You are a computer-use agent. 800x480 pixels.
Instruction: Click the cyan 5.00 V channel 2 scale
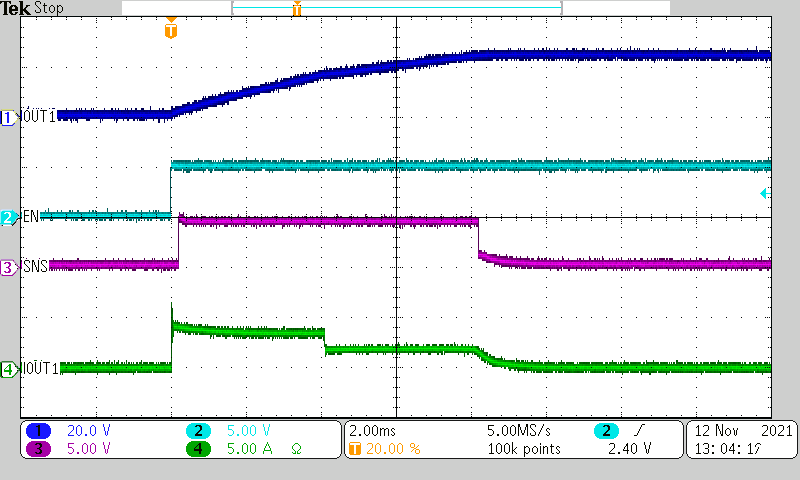point(248,431)
